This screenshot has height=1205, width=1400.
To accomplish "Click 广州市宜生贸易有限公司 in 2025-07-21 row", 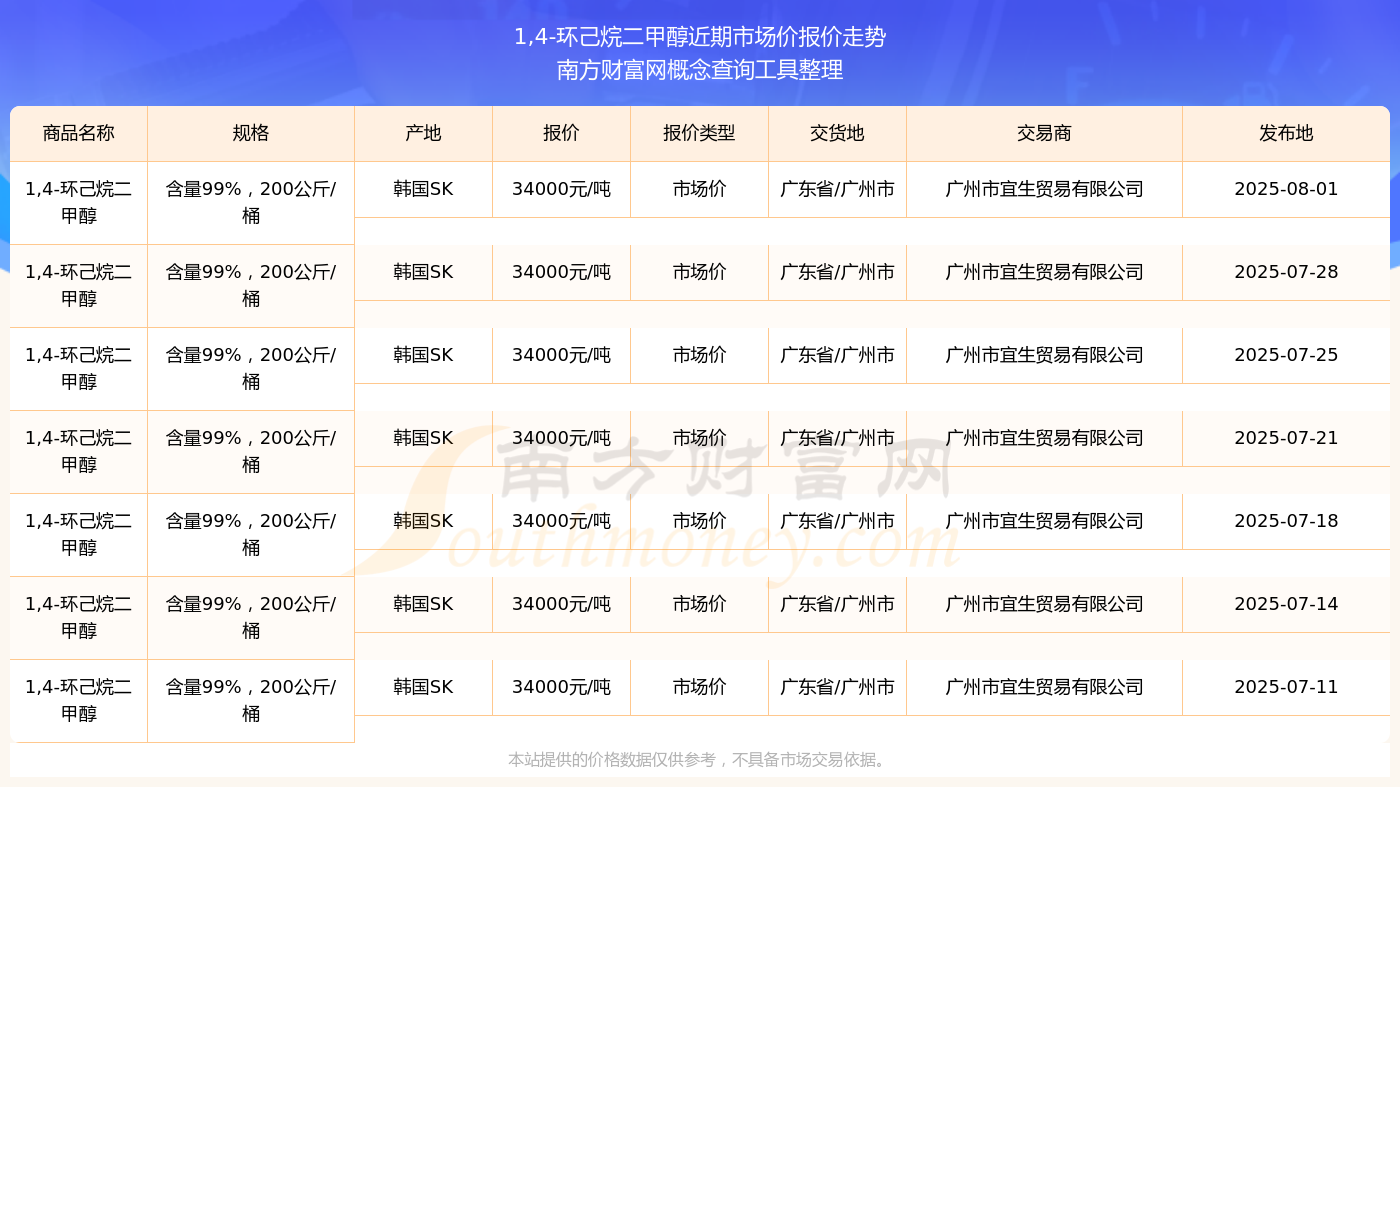I will click(1044, 438).
